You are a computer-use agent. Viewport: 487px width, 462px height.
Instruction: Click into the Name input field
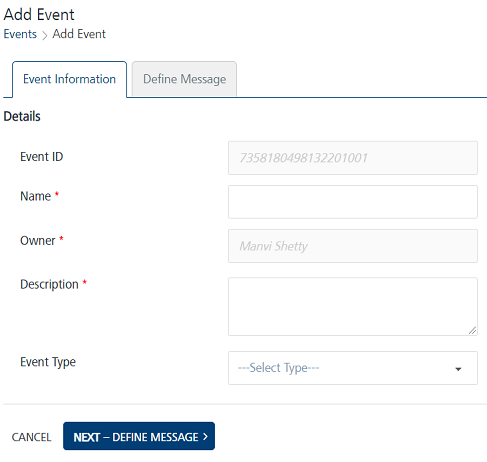click(x=353, y=202)
